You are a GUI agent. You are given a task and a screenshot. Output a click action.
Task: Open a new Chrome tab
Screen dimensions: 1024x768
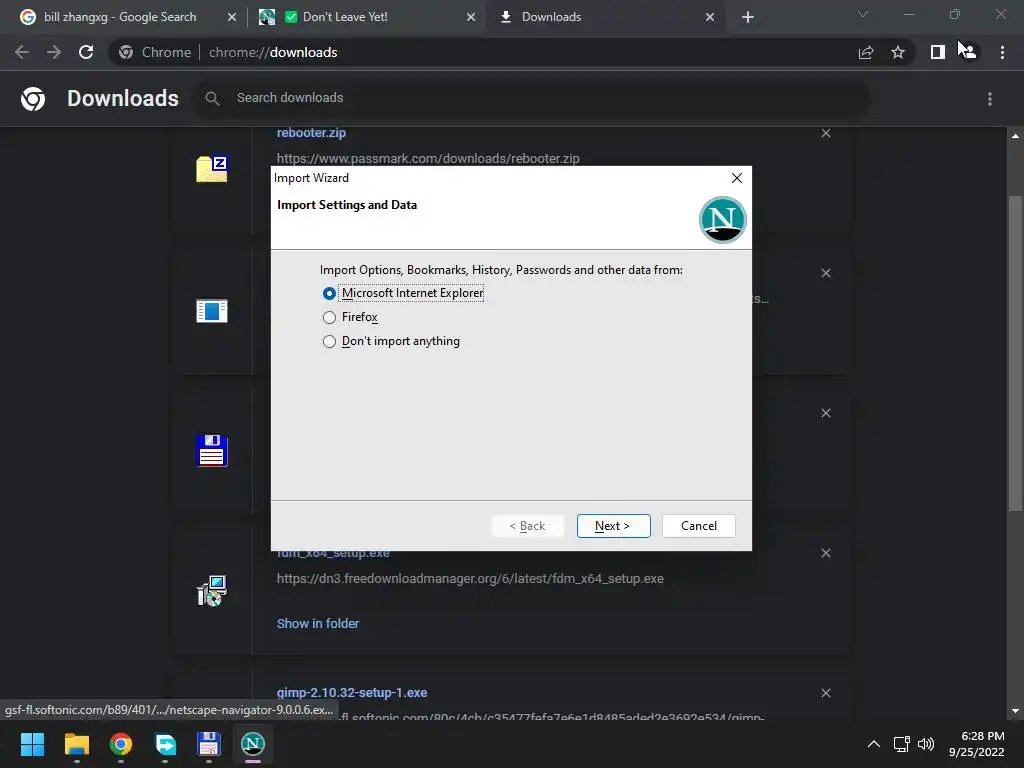[748, 17]
